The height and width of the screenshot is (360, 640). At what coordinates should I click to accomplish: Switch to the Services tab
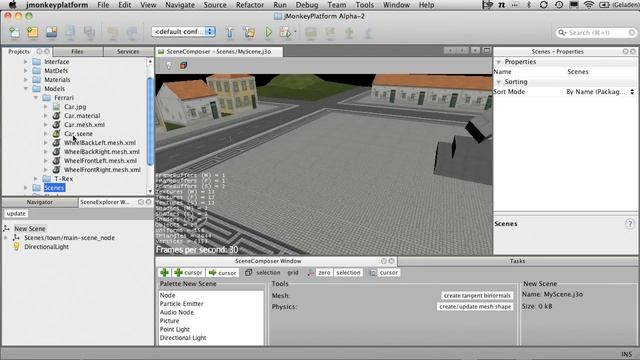tap(128, 51)
